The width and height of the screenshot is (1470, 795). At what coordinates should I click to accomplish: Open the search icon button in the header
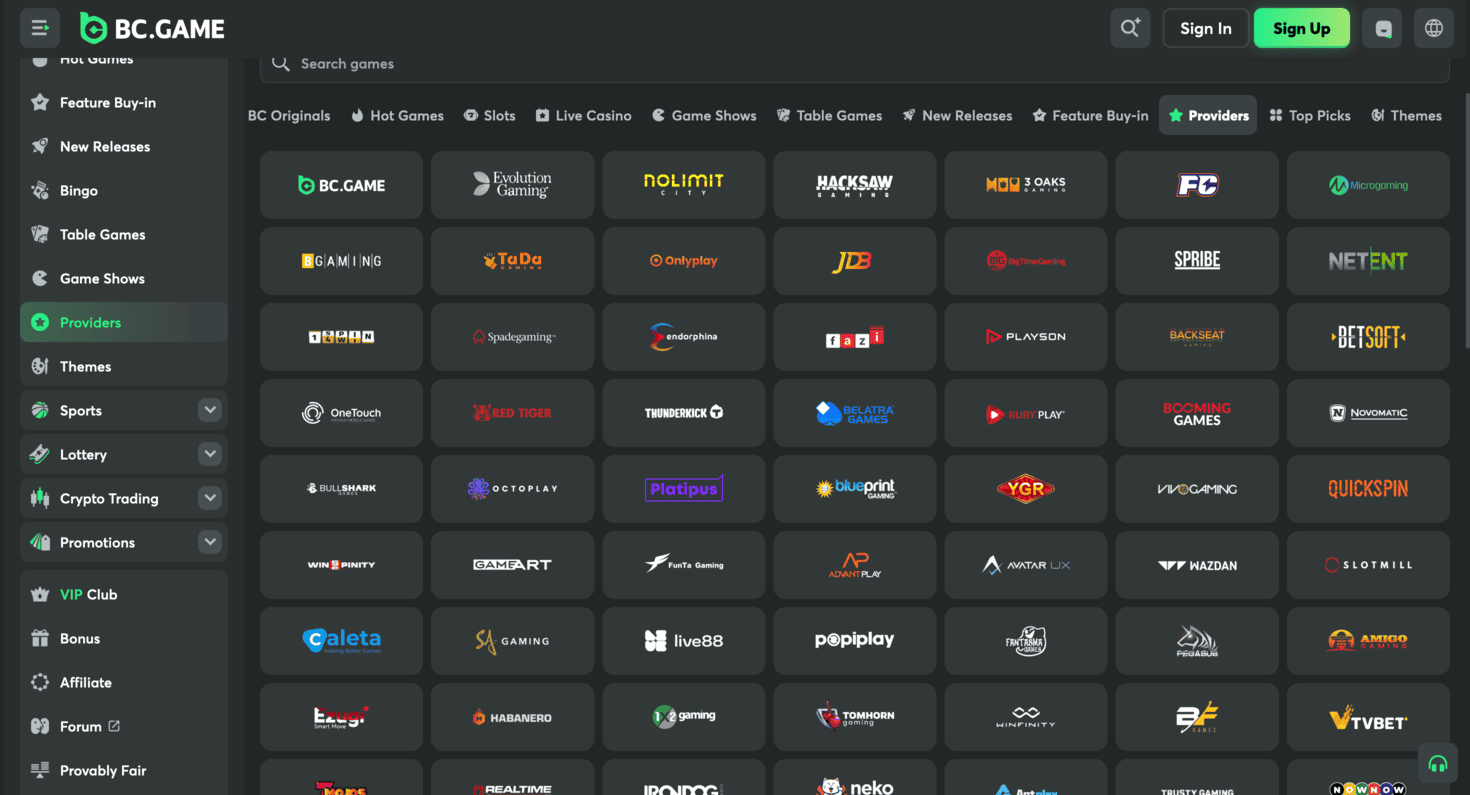pyautogui.click(x=1130, y=28)
